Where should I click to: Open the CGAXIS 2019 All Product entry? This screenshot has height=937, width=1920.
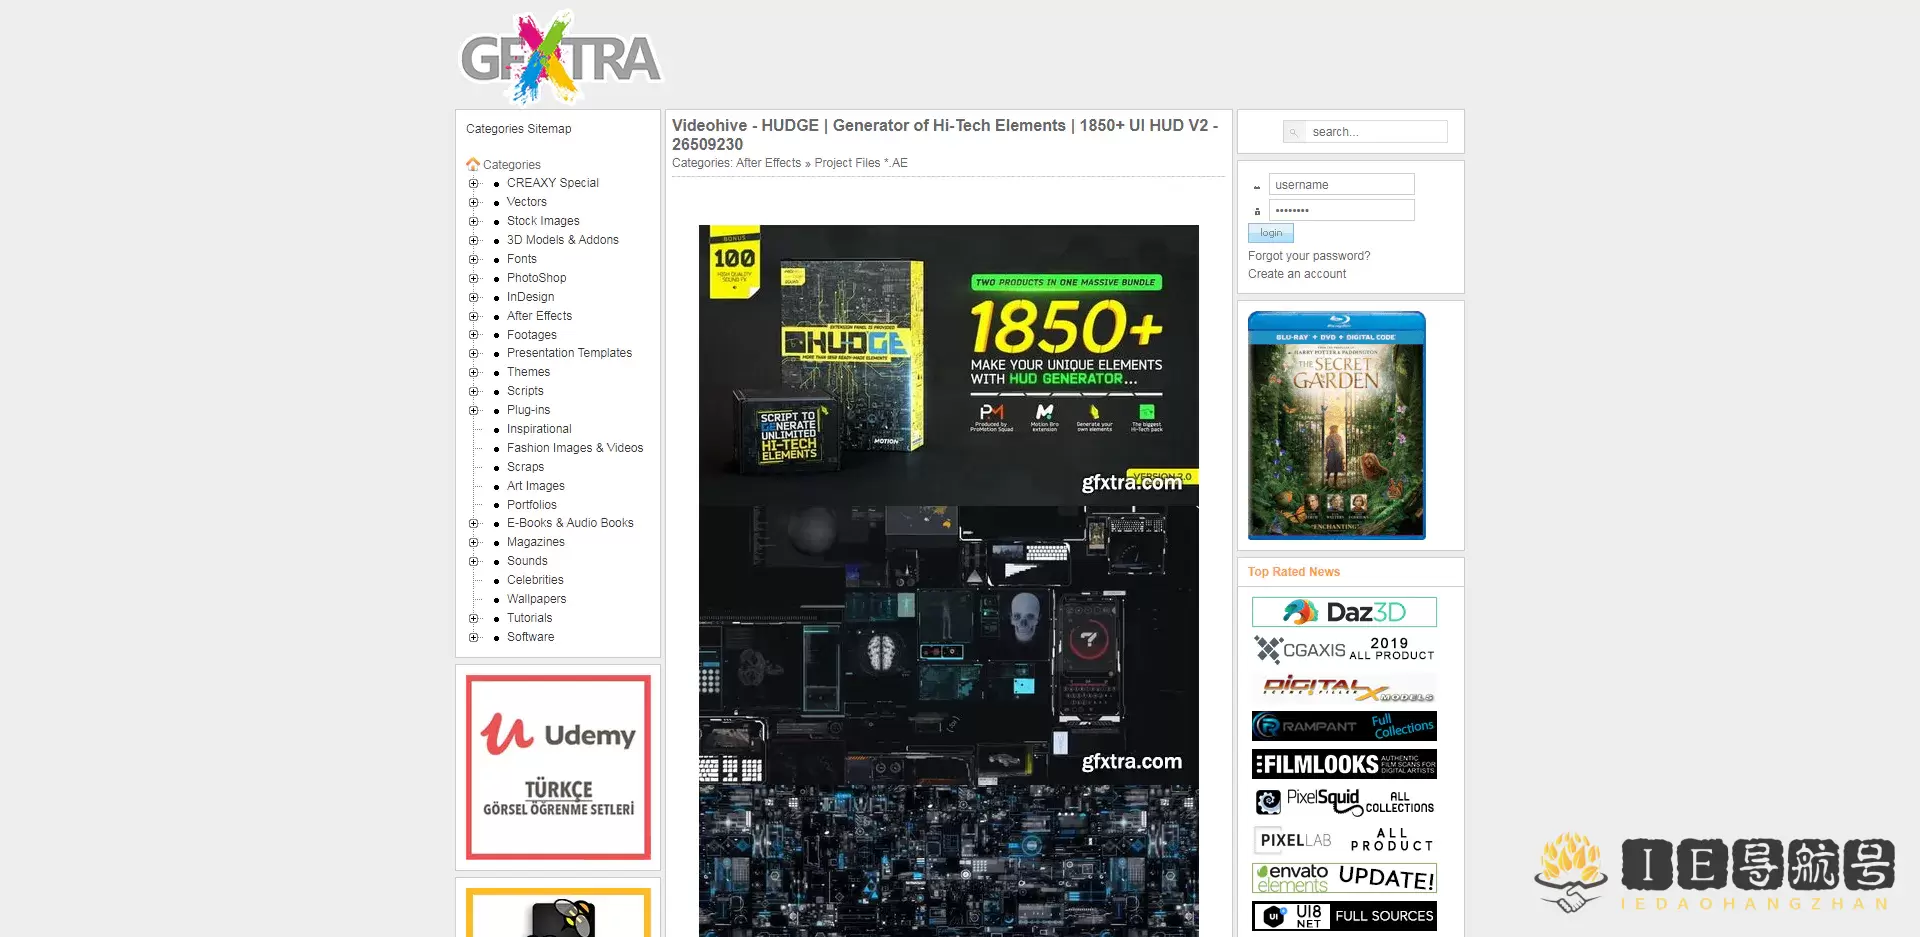1344,649
